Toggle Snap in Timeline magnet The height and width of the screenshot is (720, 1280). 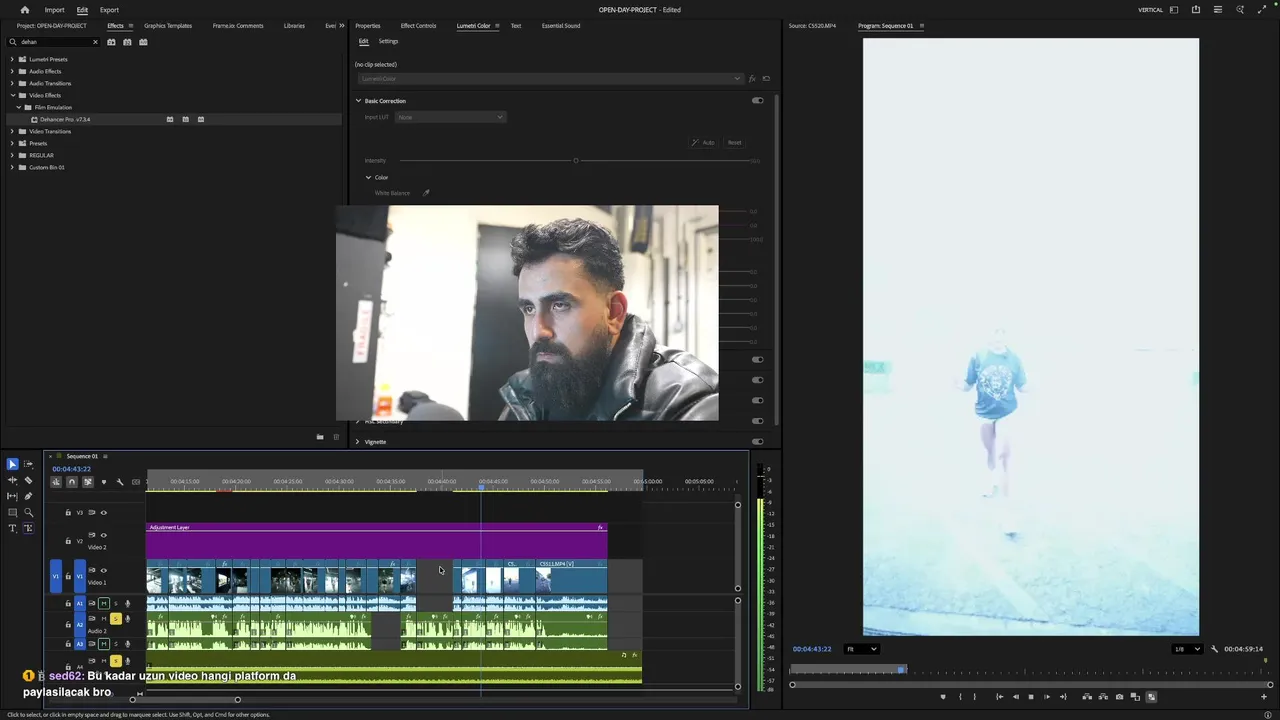[x=72, y=482]
